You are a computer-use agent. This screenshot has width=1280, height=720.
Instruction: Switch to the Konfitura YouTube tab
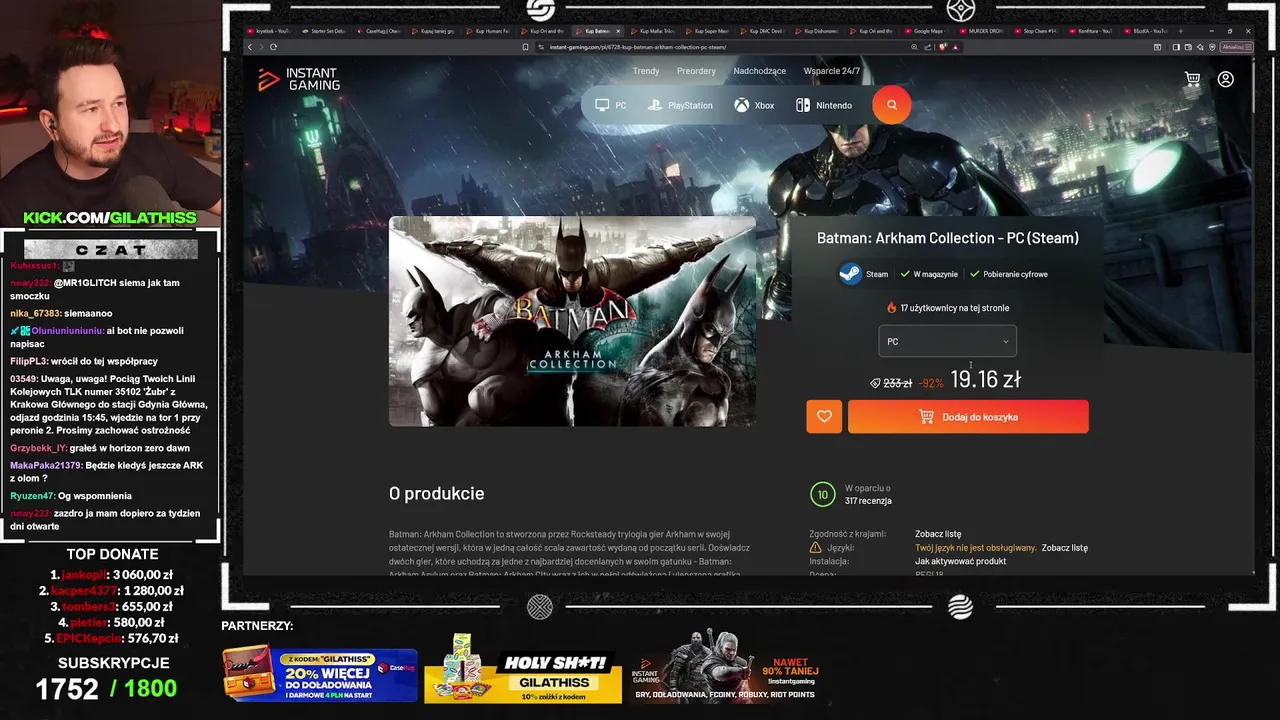(1091, 31)
